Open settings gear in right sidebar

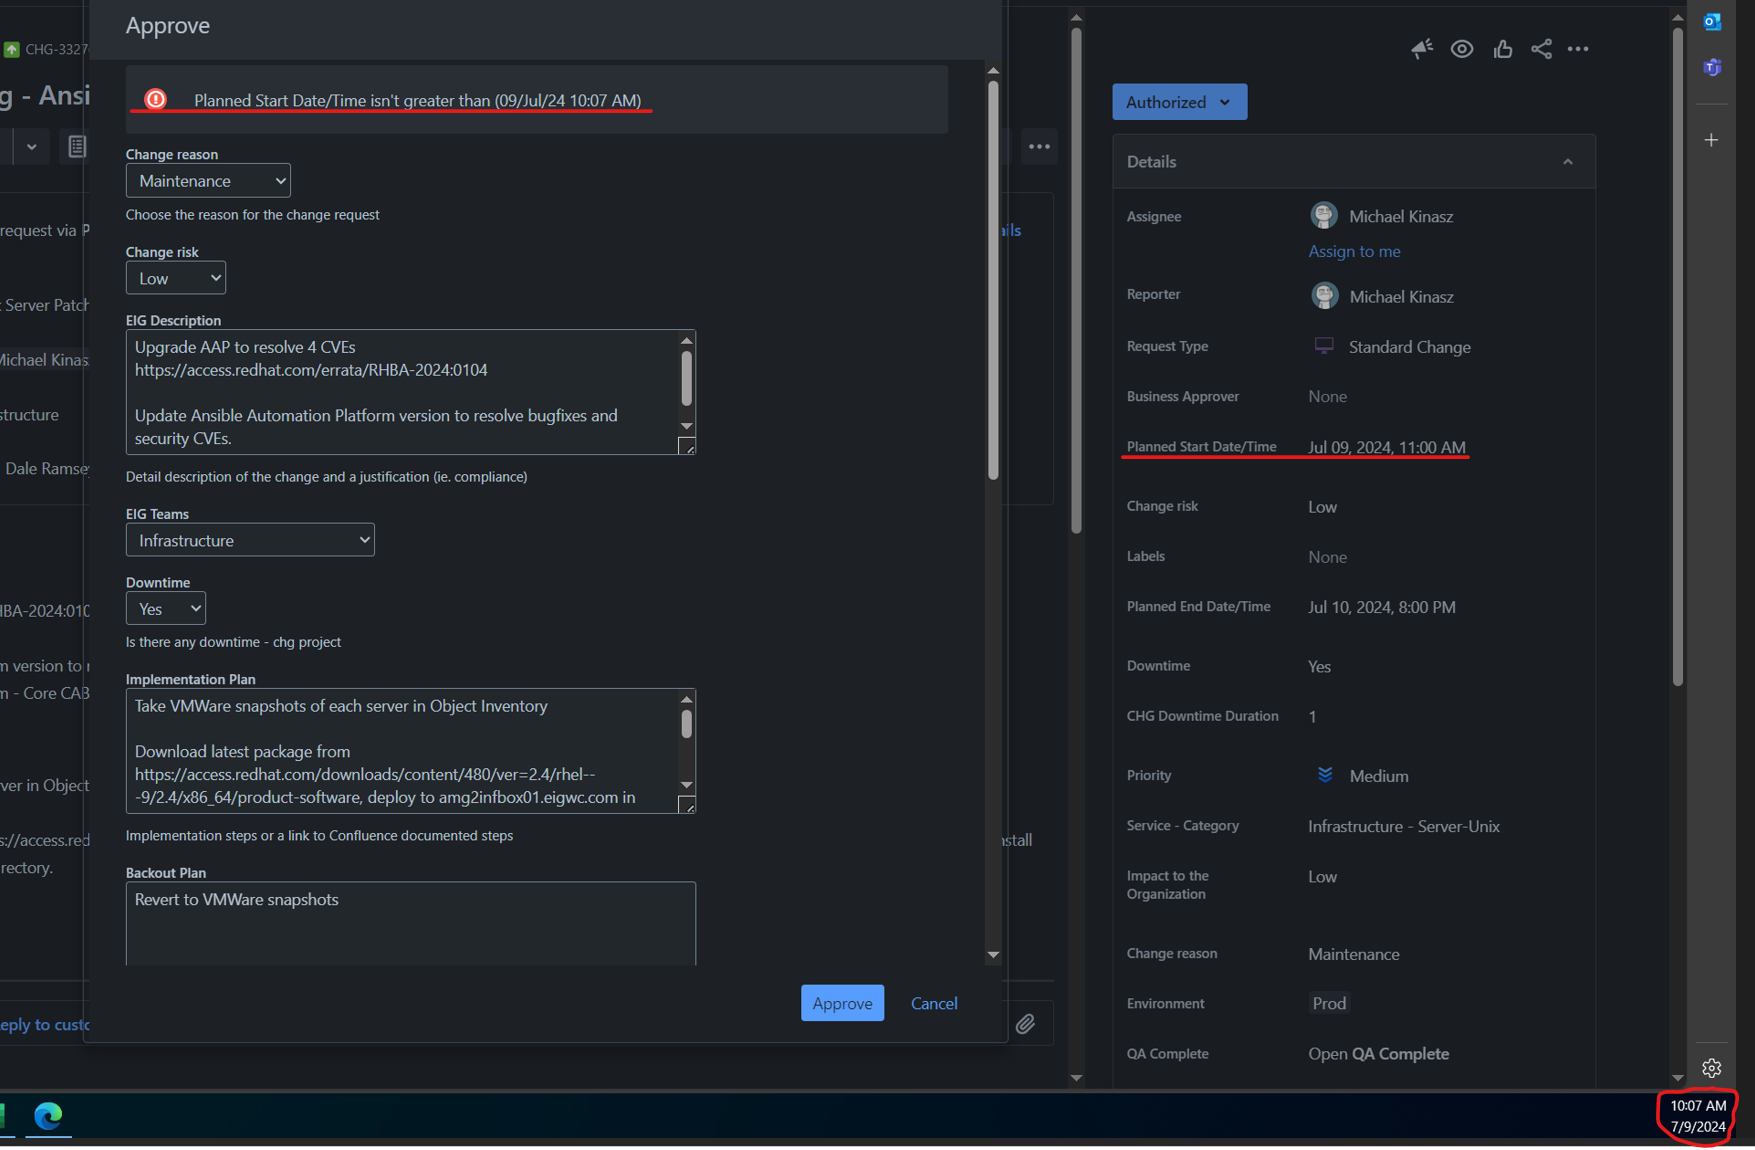coord(1712,1068)
